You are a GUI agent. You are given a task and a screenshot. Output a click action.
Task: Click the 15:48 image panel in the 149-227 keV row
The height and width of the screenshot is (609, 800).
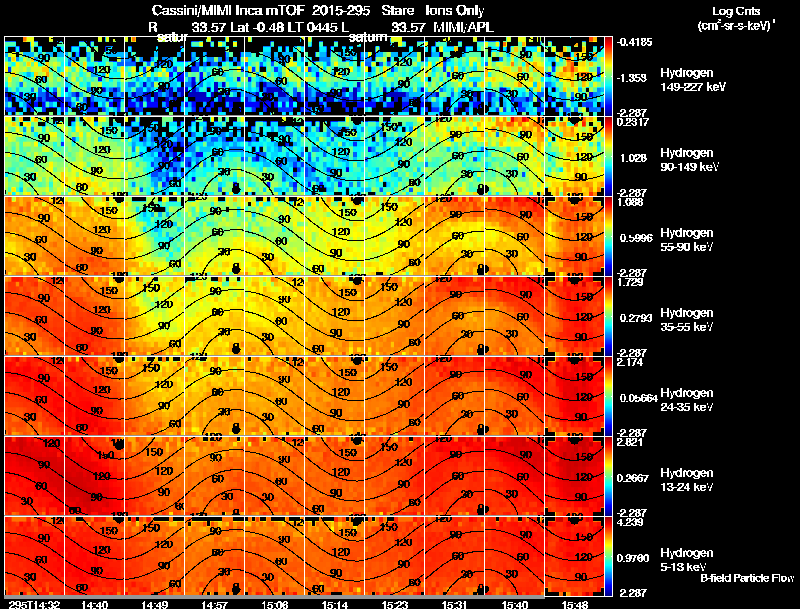coord(574,76)
